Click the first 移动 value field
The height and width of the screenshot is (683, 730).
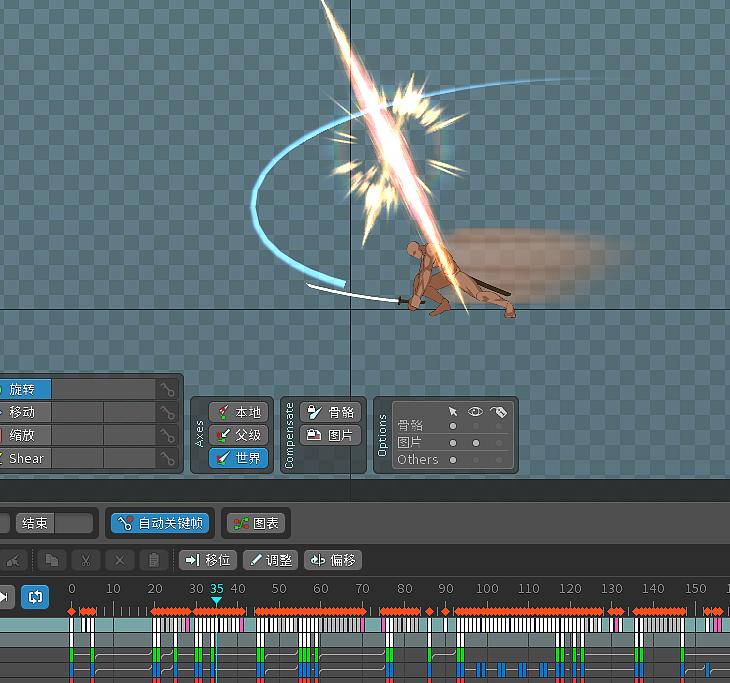(x=77, y=412)
